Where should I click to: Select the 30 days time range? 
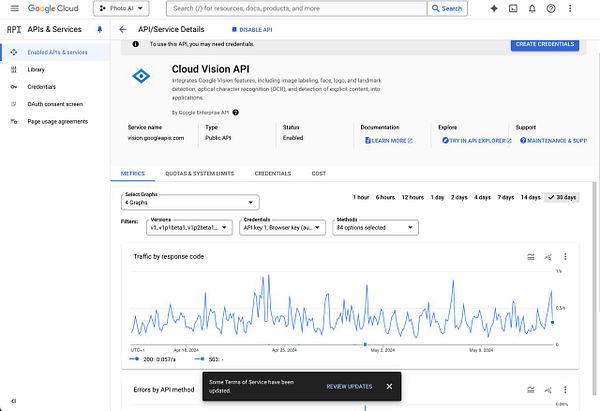(x=563, y=197)
